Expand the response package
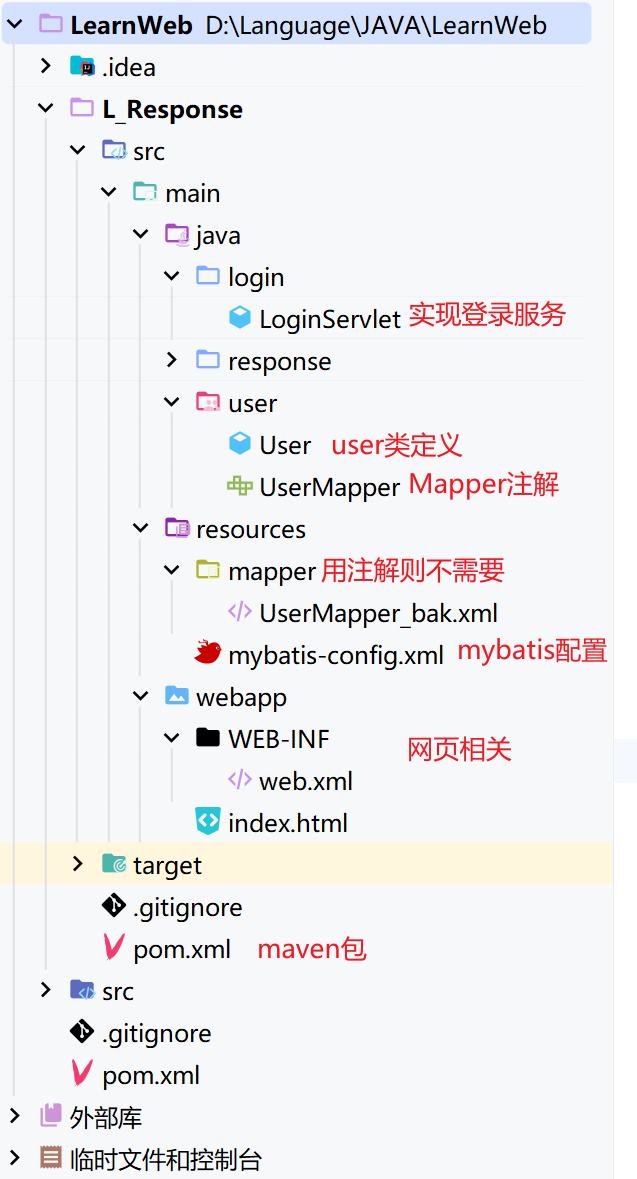This screenshot has width=637, height=1179. (172, 360)
